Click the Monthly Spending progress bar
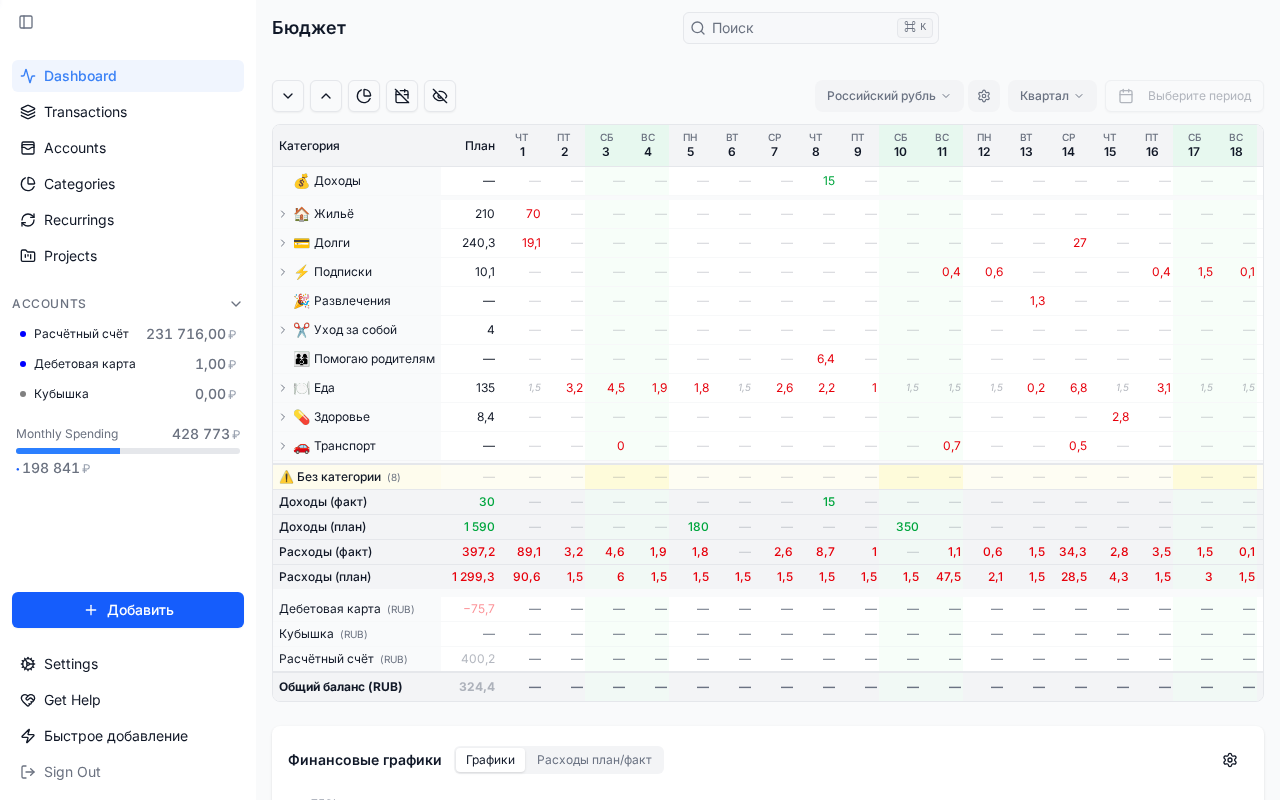The height and width of the screenshot is (800, 1280). click(x=128, y=451)
